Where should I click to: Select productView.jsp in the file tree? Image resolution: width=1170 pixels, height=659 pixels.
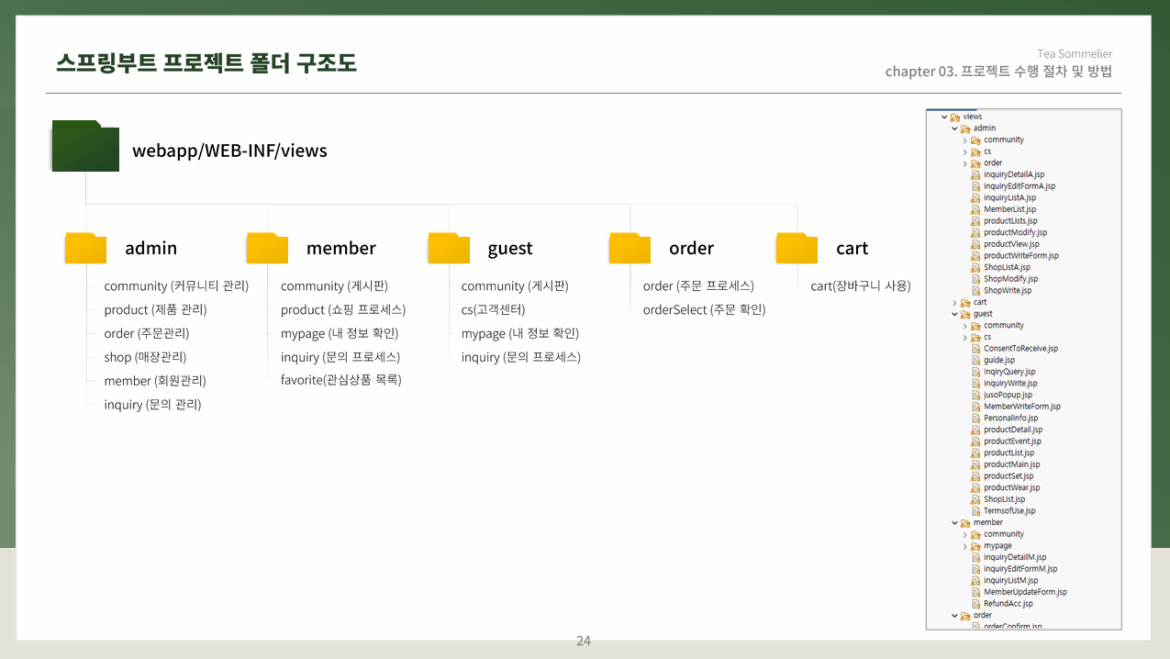click(1011, 244)
